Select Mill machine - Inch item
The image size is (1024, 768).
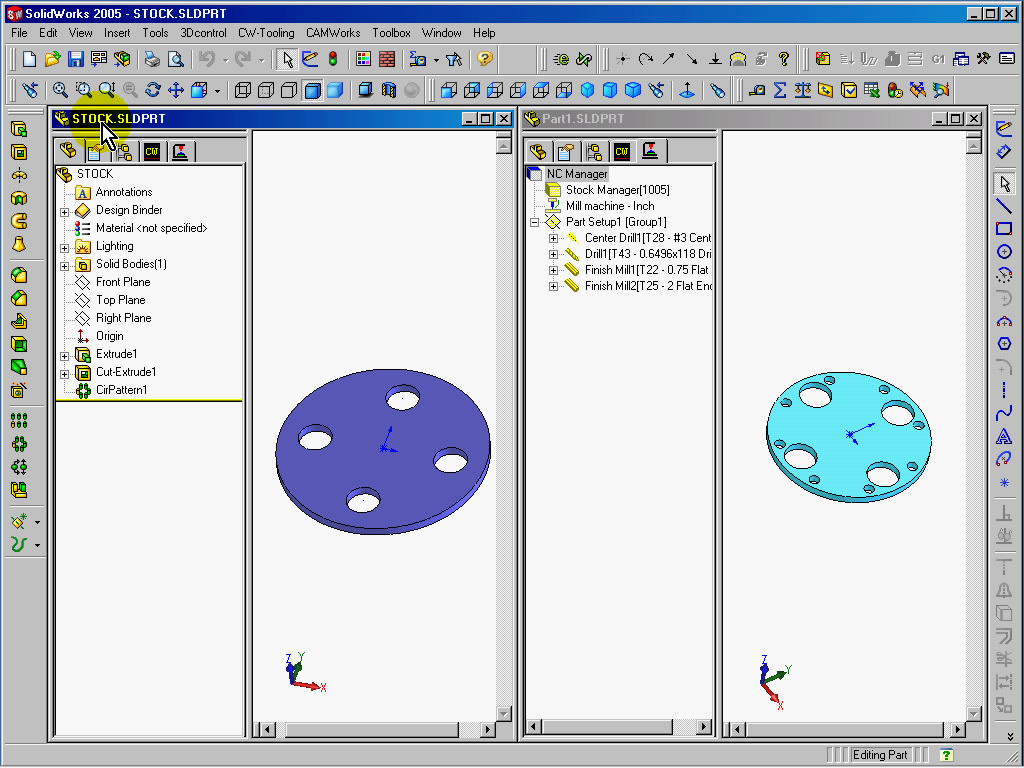pyautogui.click(x=610, y=206)
